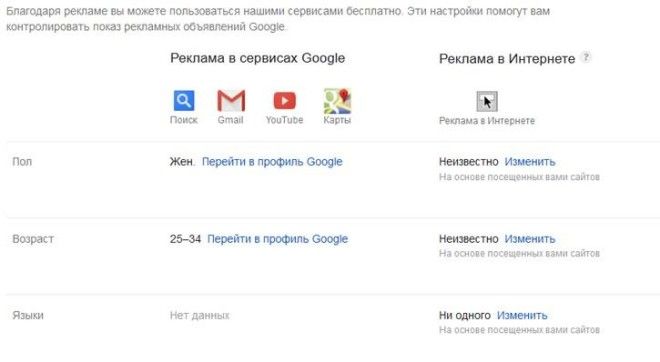Click the YouTube text label

pyautogui.click(x=284, y=120)
